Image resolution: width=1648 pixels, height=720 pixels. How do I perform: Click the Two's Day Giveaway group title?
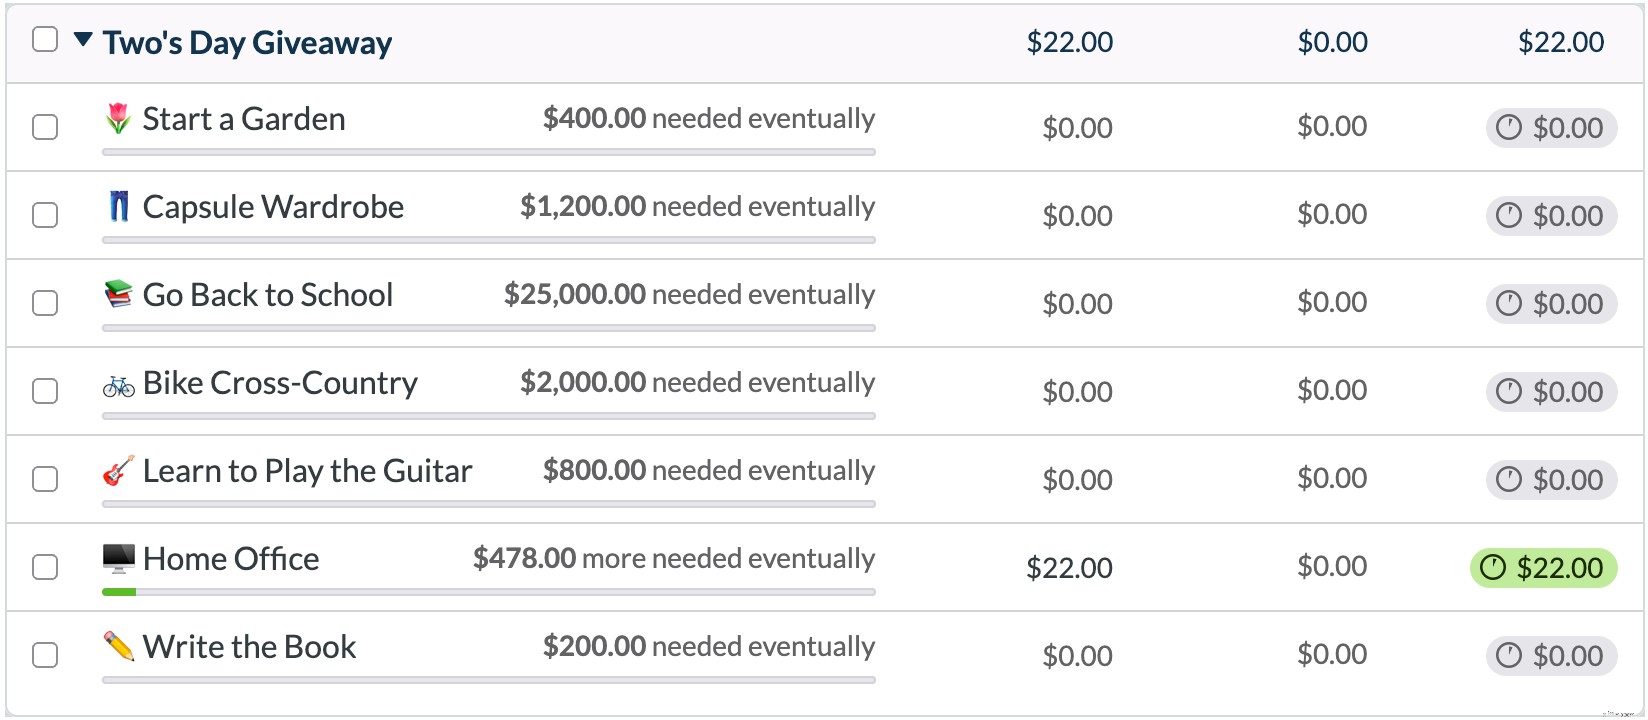pyautogui.click(x=247, y=43)
